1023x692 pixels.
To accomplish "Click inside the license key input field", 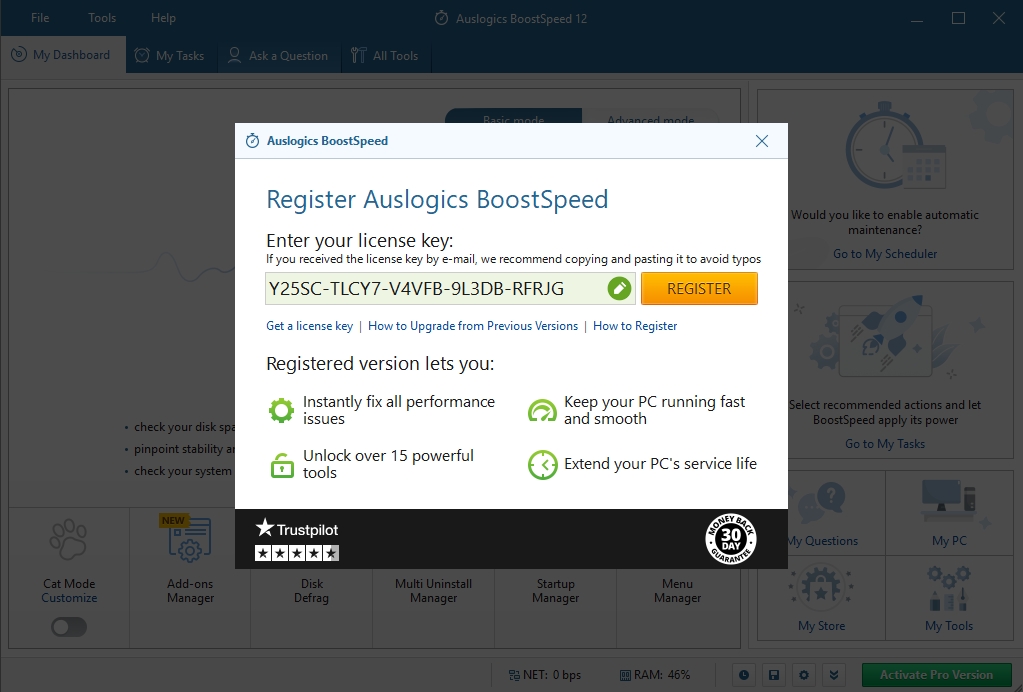I will point(430,288).
